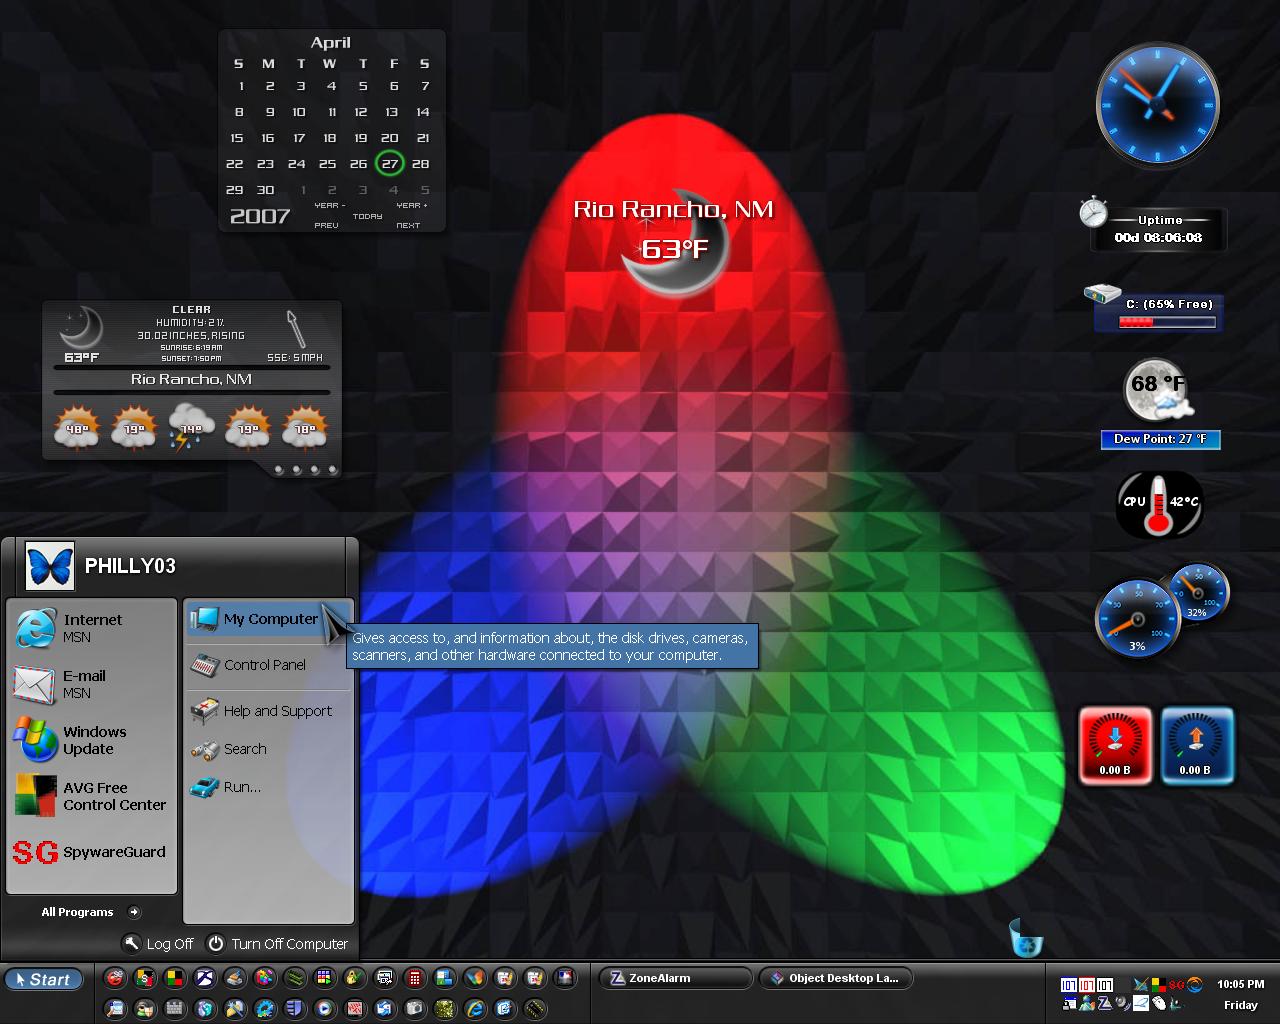Expand All Programs arrow
The width and height of the screenshot is (1280, 1024).
point(134,912)
